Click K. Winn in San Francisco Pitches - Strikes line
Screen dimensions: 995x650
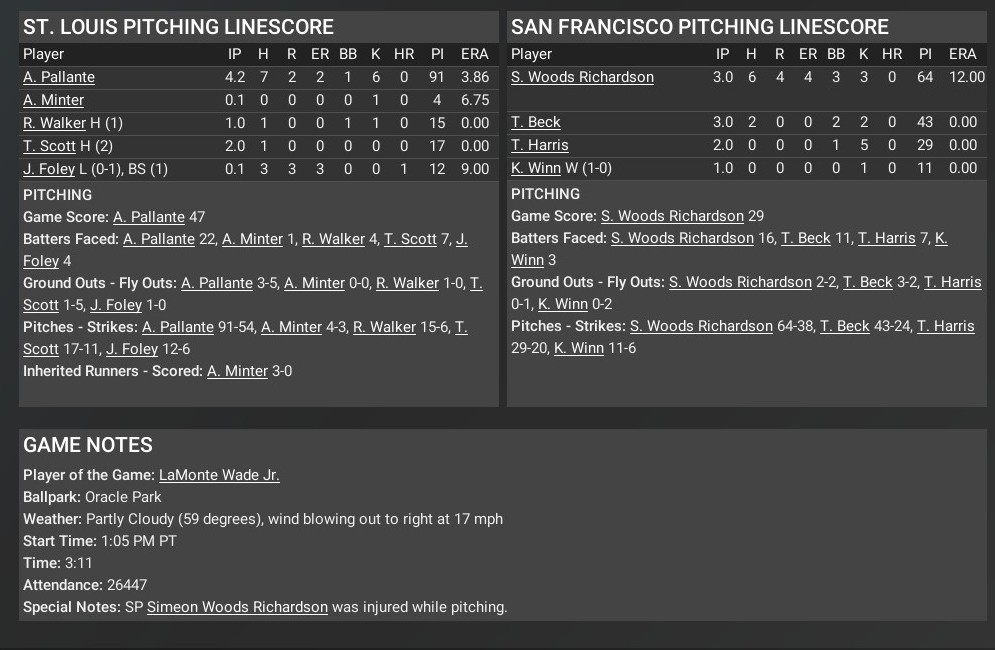click(580, 348)
